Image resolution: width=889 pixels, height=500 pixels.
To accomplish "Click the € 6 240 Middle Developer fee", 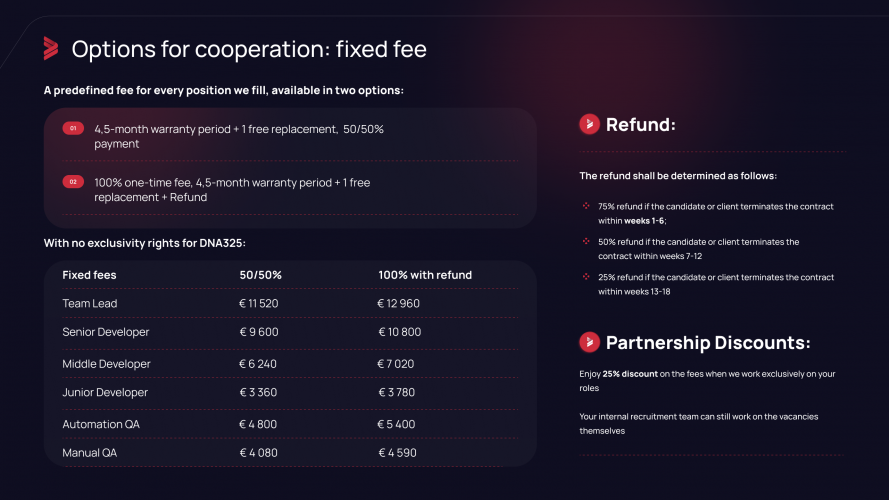I will (x=258, y=364).
